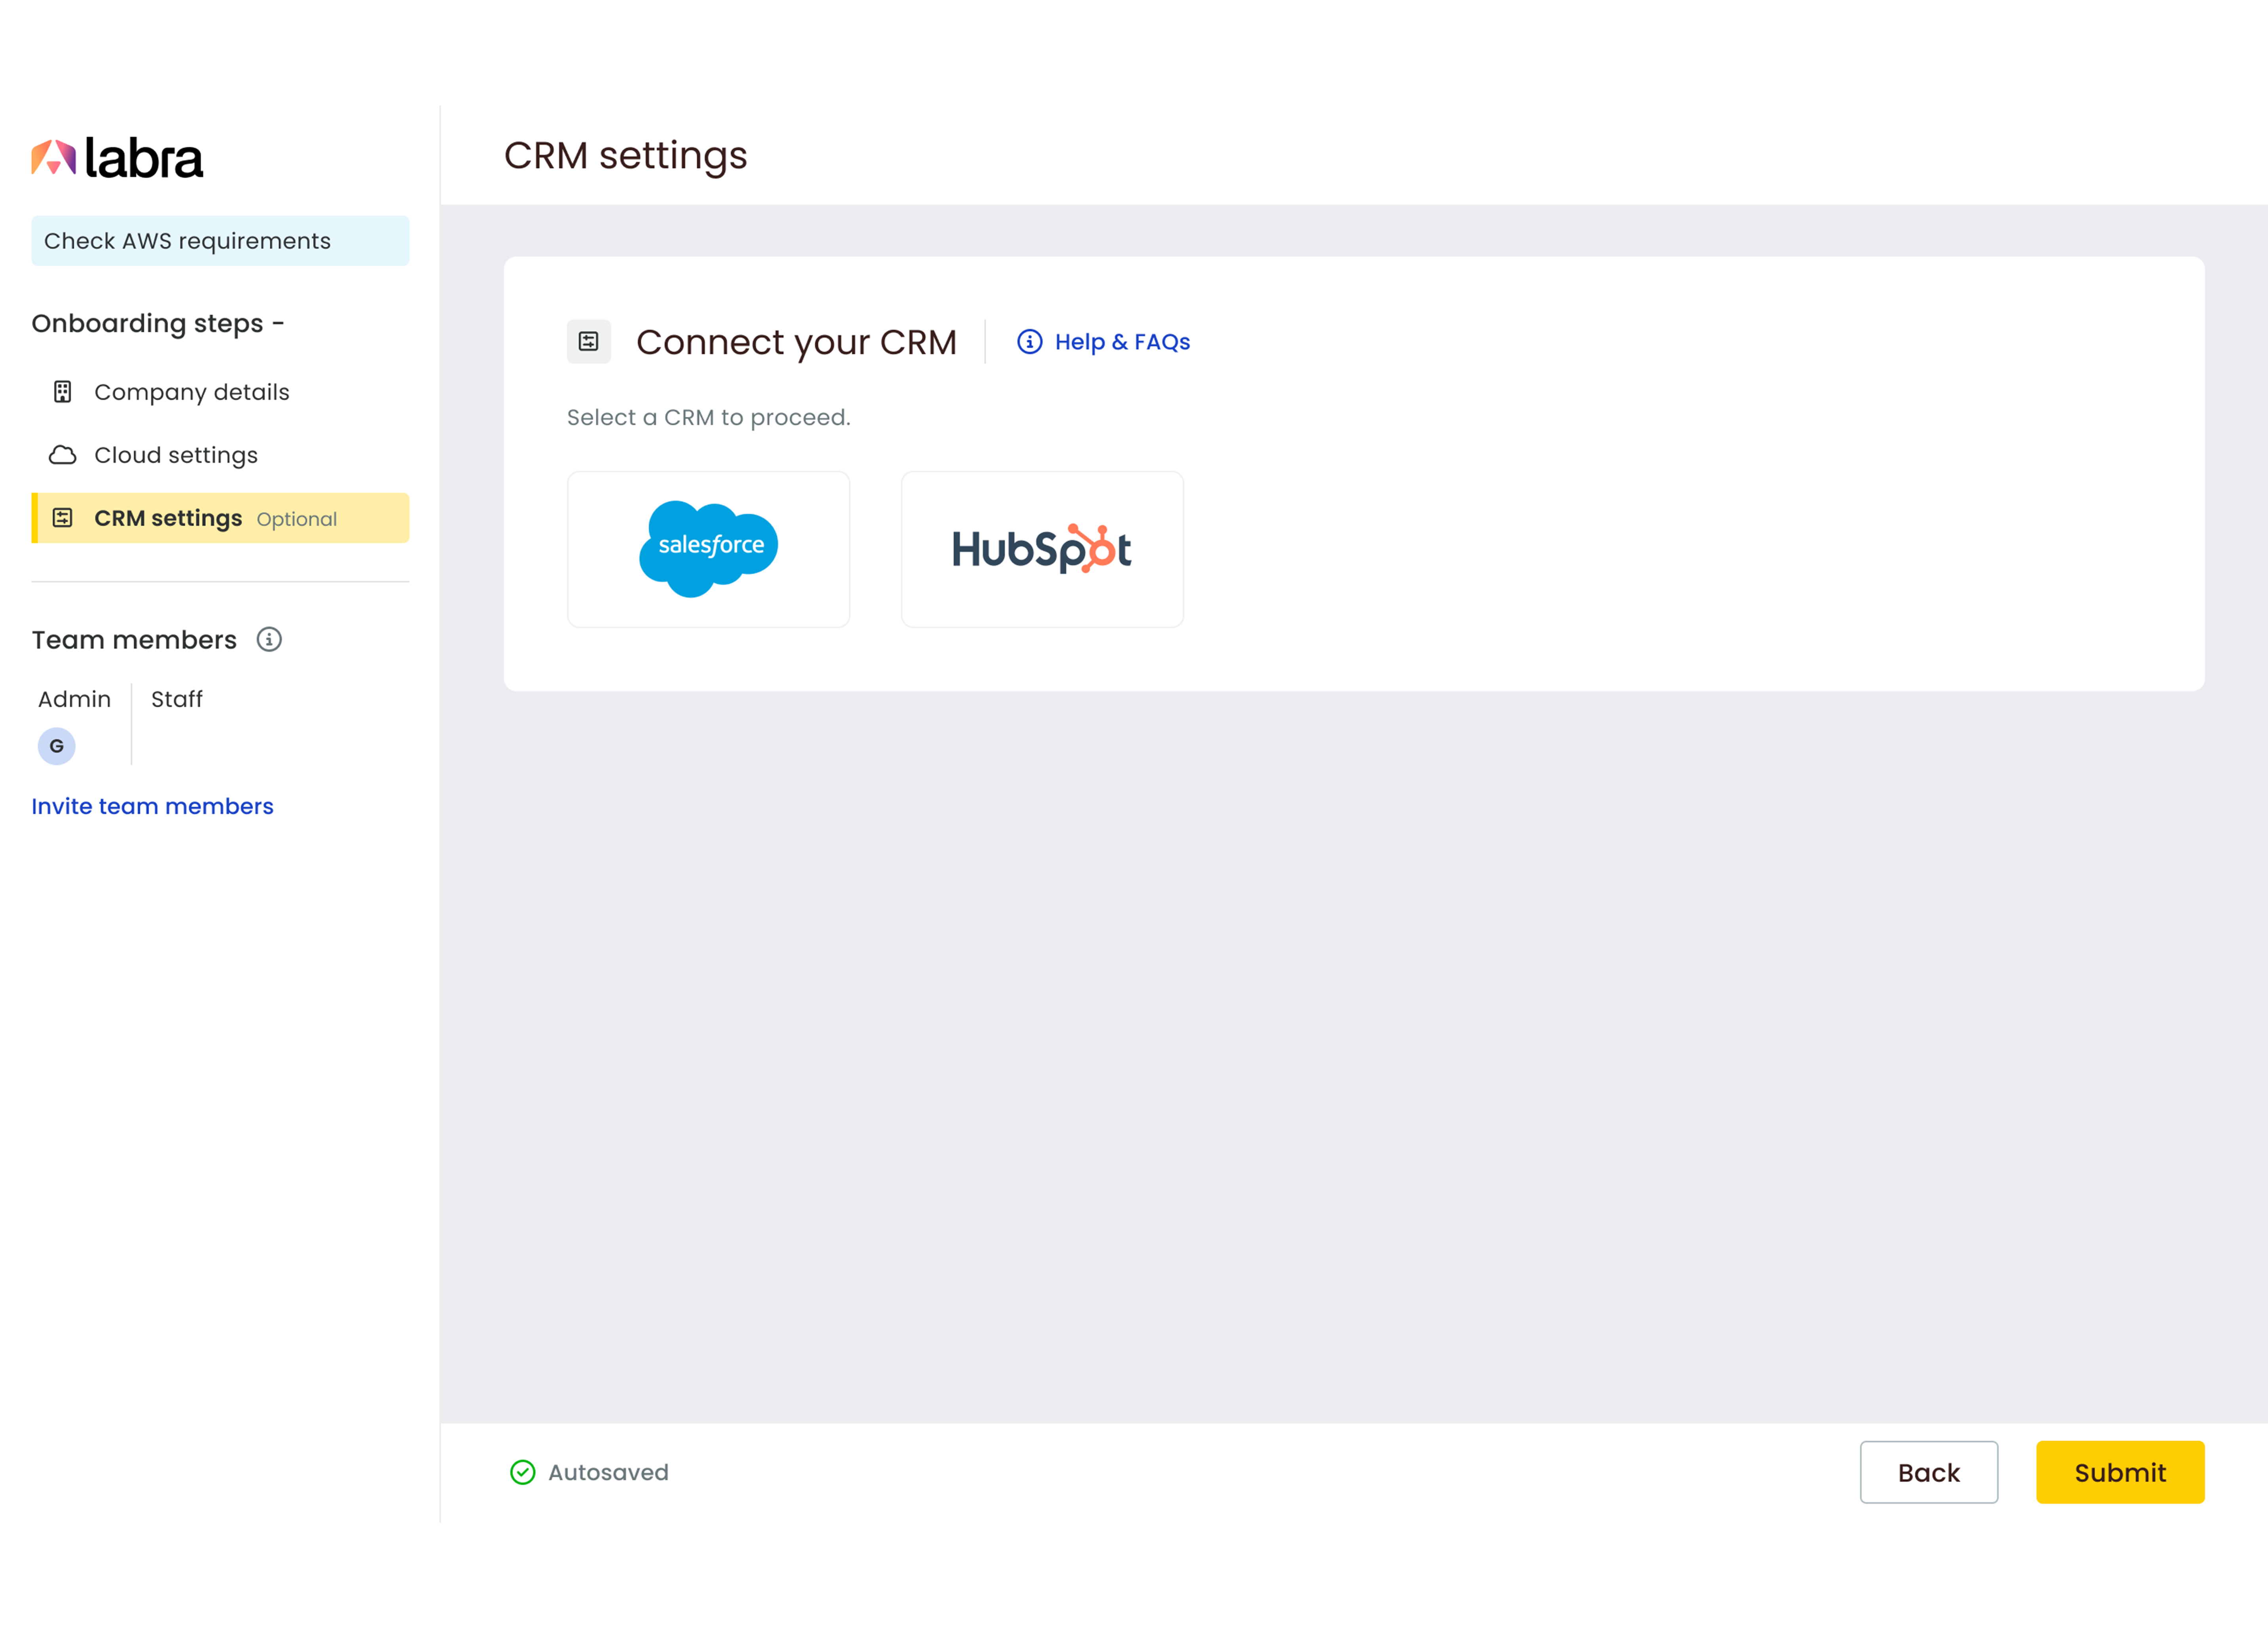Select the Salesforce CRM card
This screenshot has height=1628, width=2268.
tap(708, 549)
